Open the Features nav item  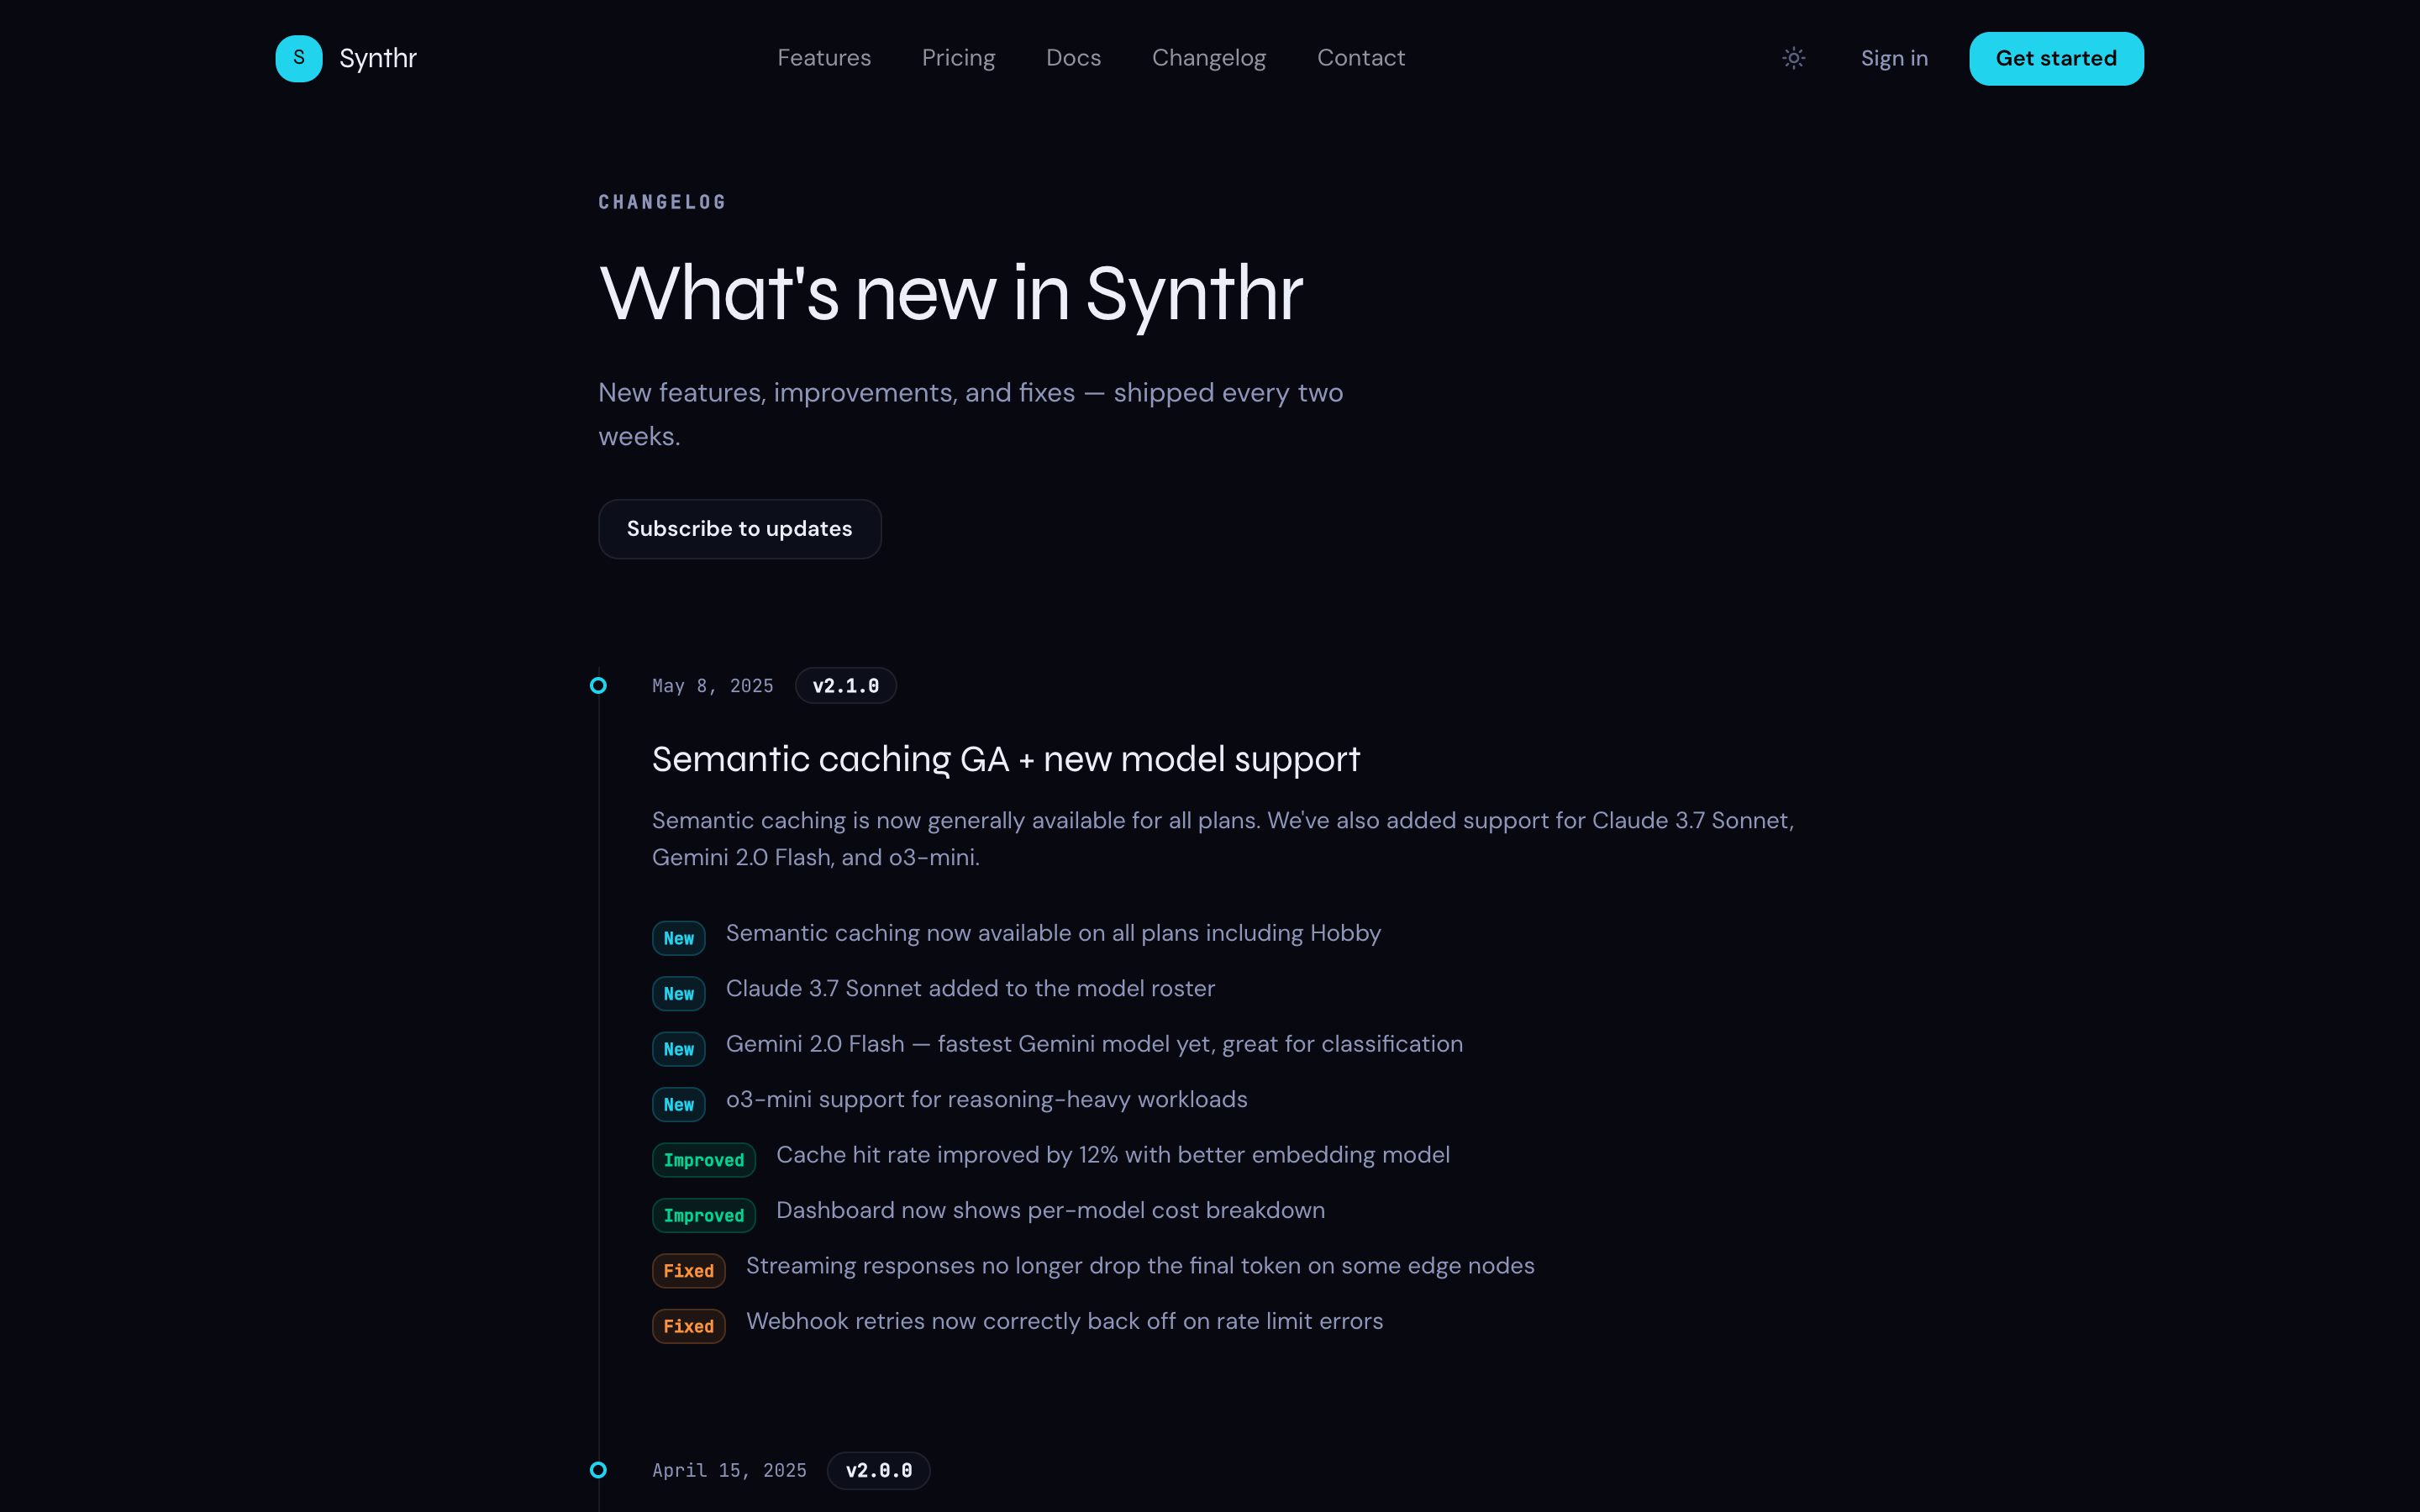point(824,58)
